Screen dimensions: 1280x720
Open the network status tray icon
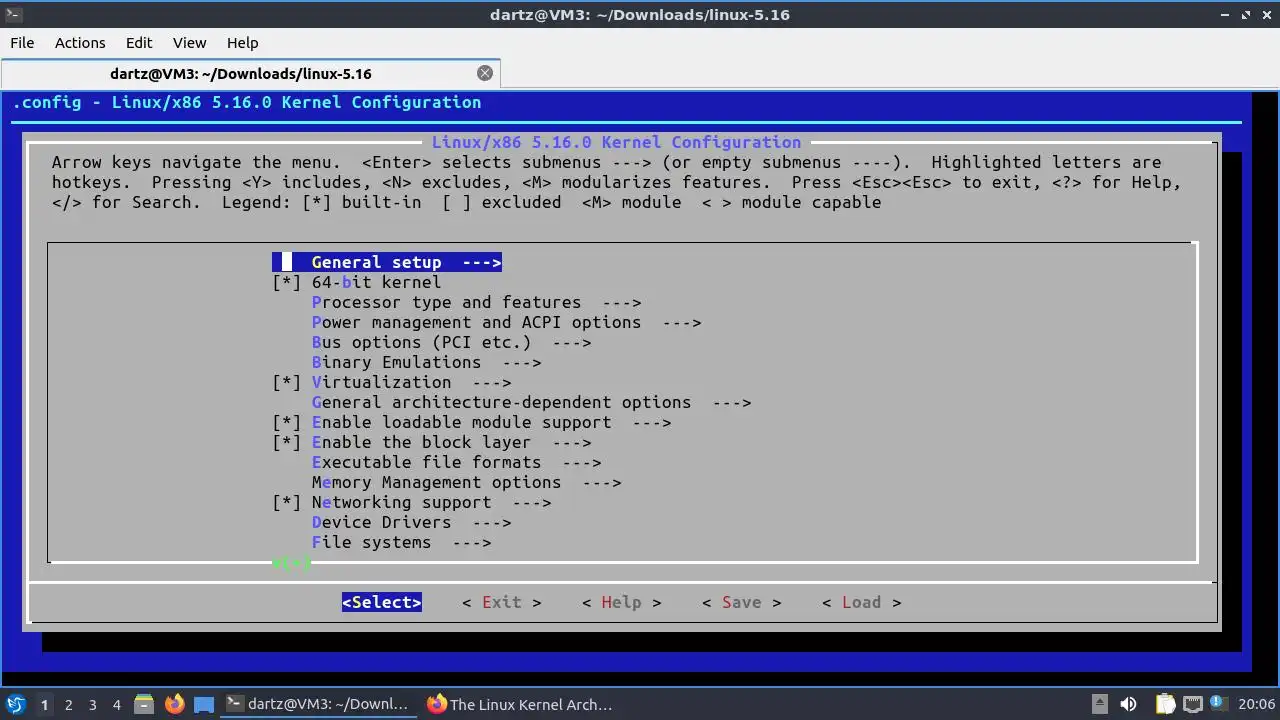(x=1192, y=704)
